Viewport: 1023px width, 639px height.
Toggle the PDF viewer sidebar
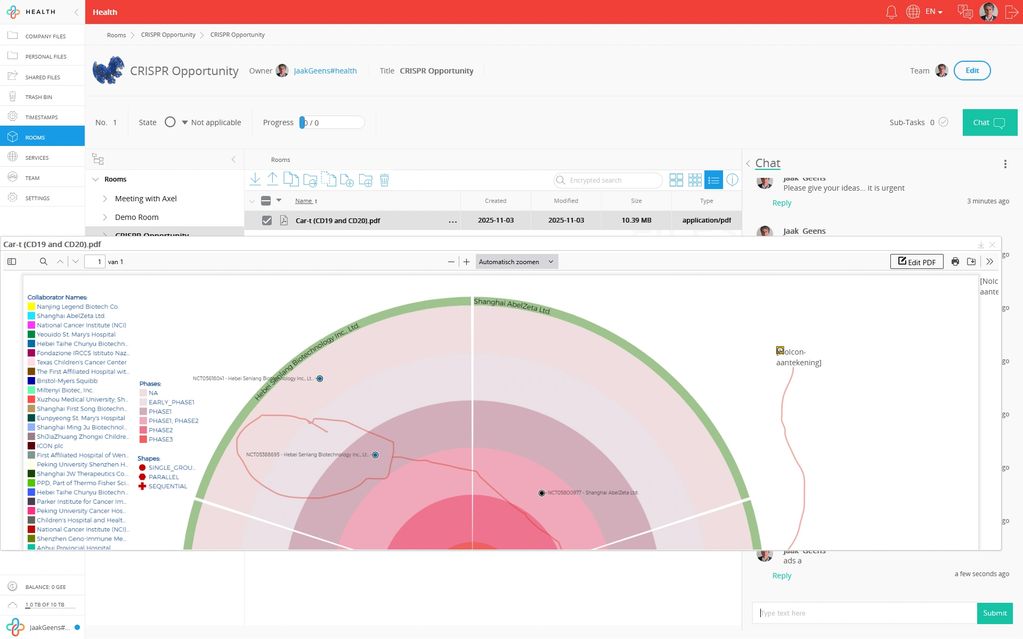(x=12, y=262)
